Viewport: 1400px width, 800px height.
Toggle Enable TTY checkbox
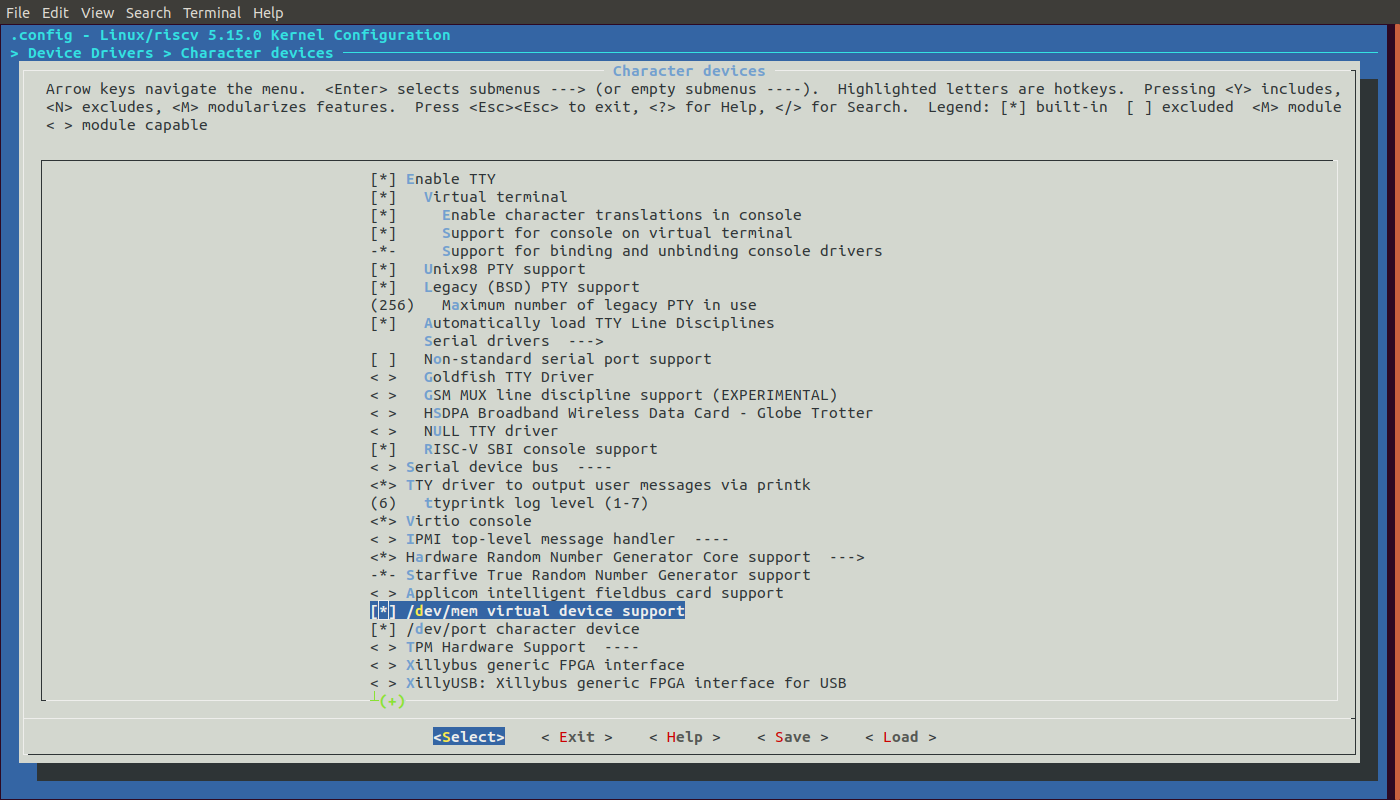pyautogui.click(x=383, y=179)
